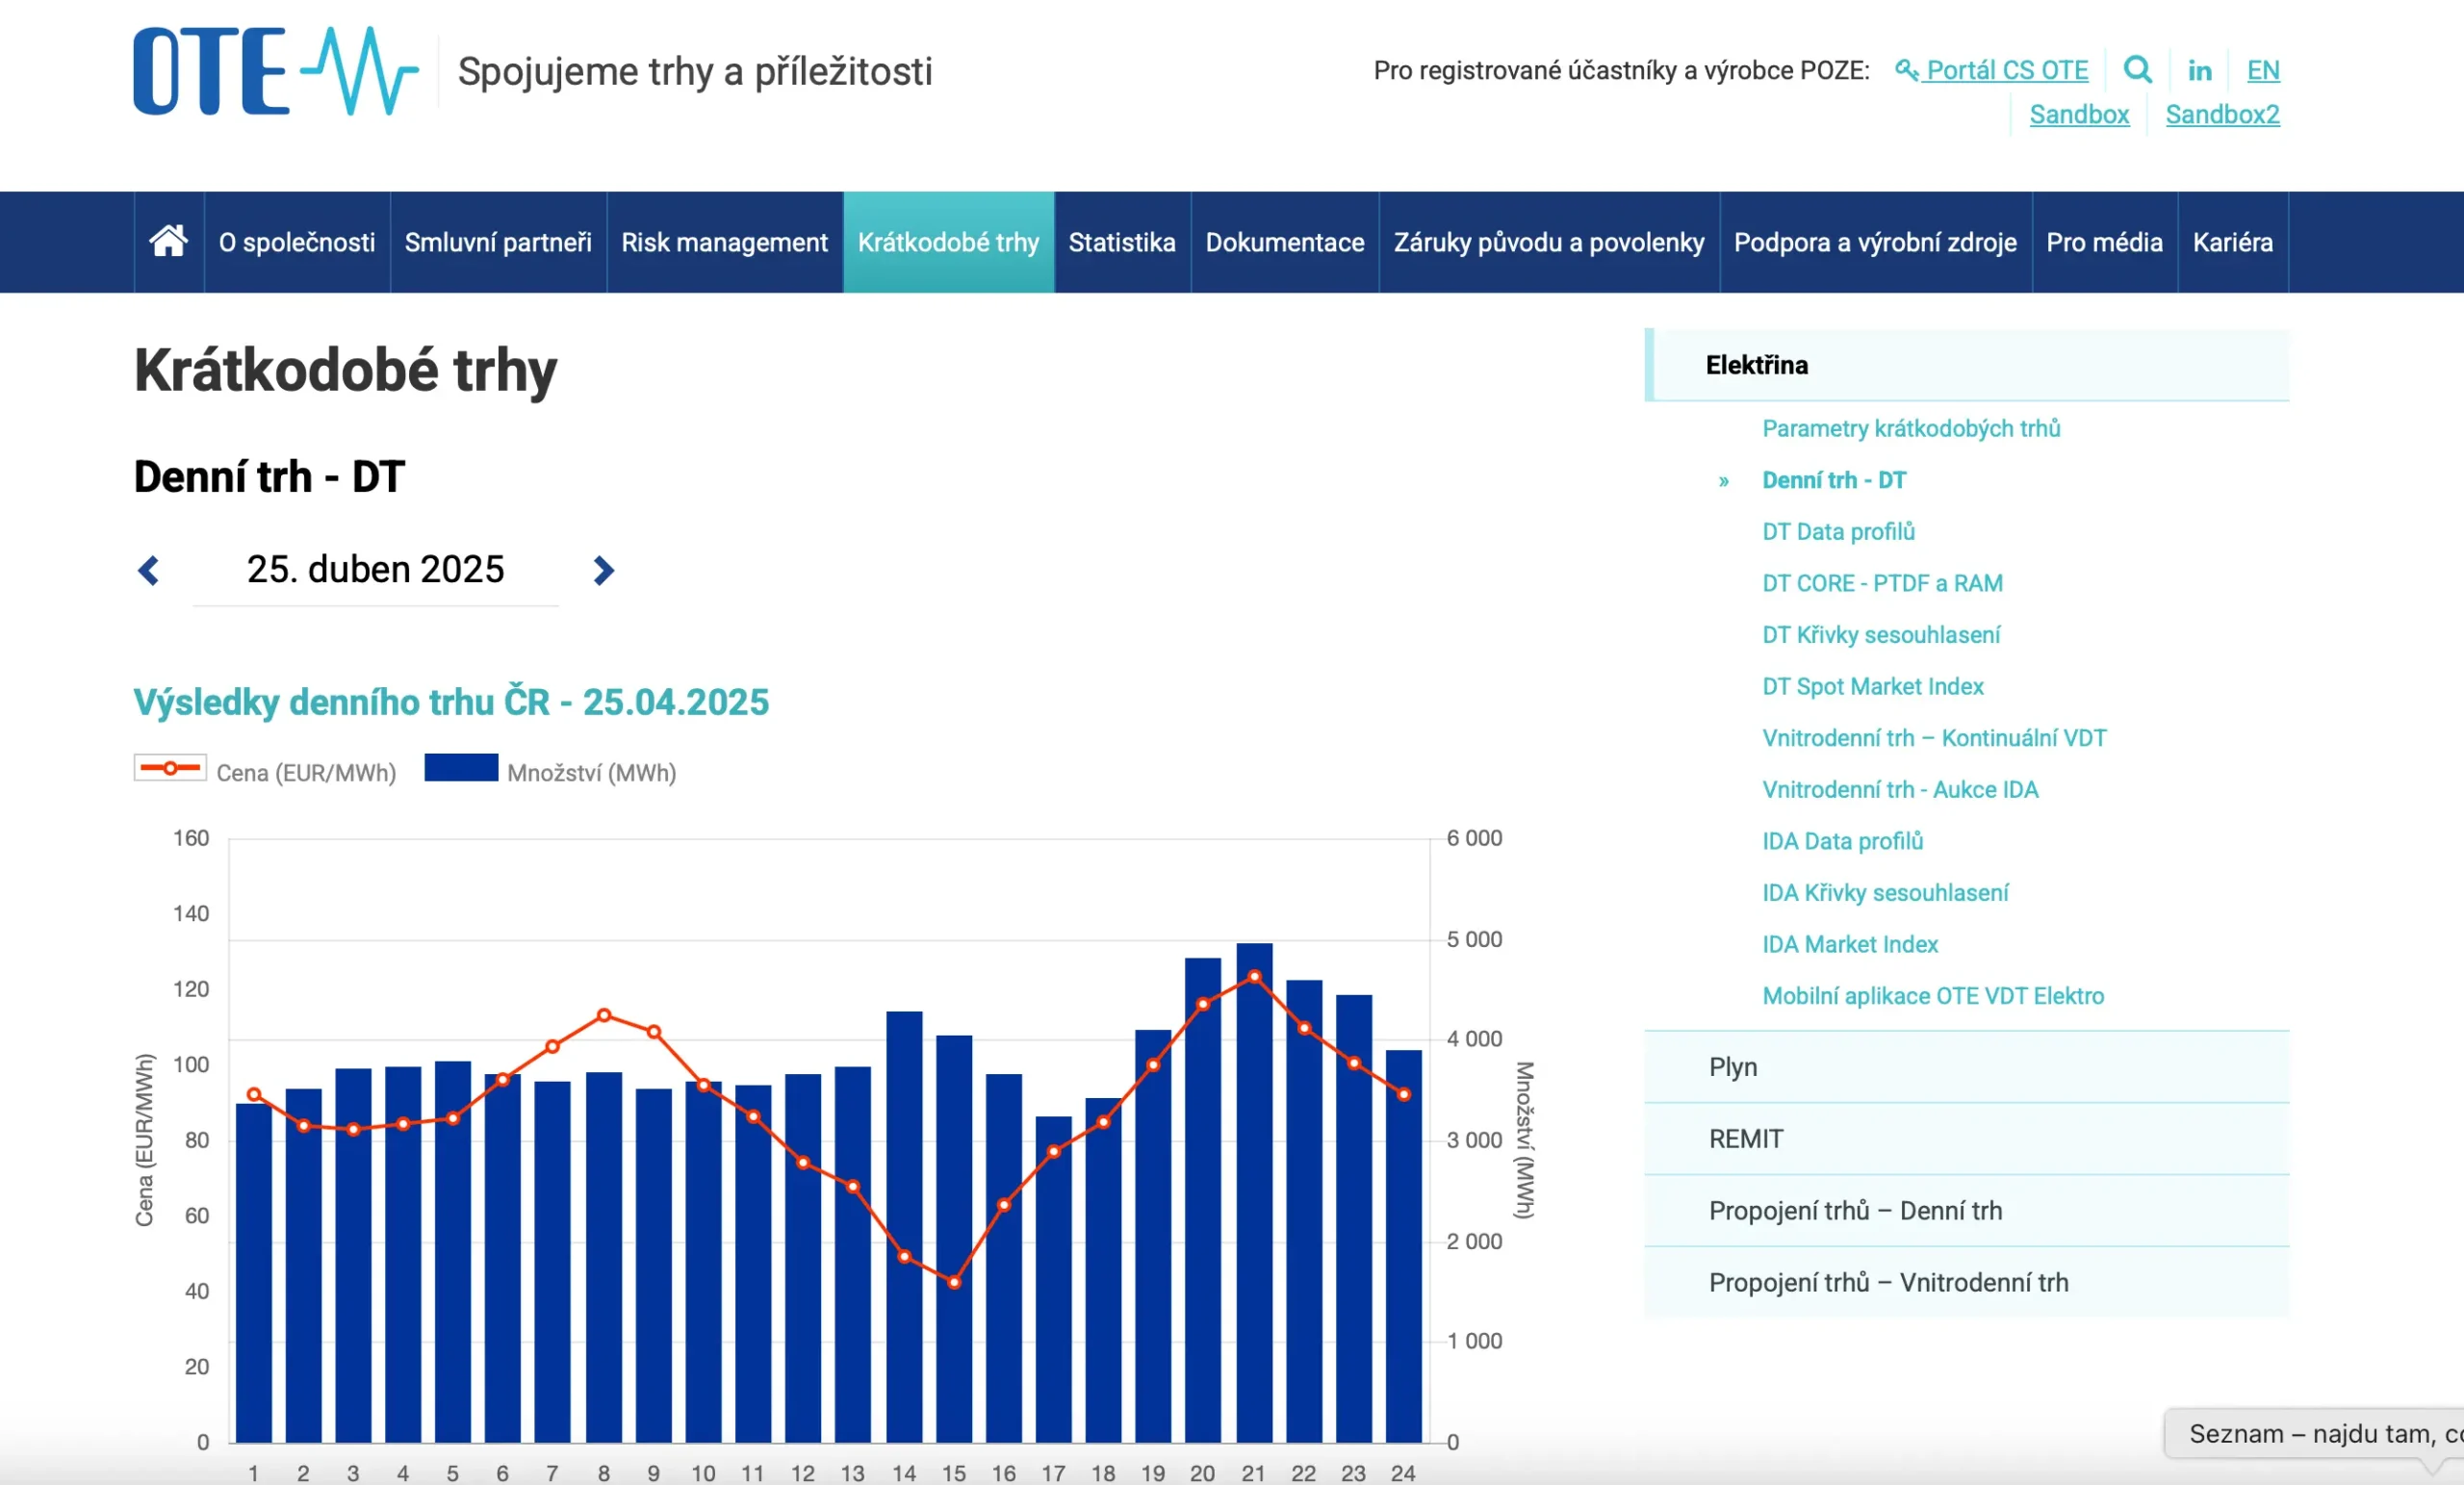Screen dimensions: 2464x1485
Task: Open the Sandbox2 link
Action: (x=2221, y=115)
